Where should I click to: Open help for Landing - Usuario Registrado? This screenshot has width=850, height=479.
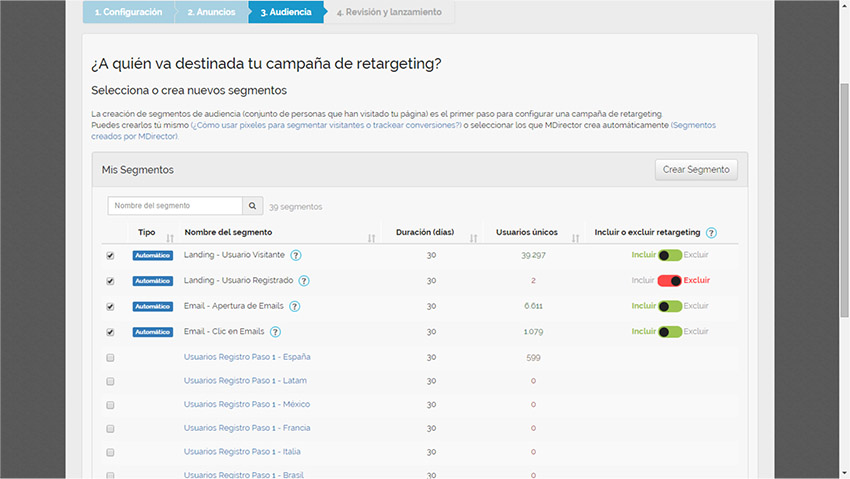(304, 281)
